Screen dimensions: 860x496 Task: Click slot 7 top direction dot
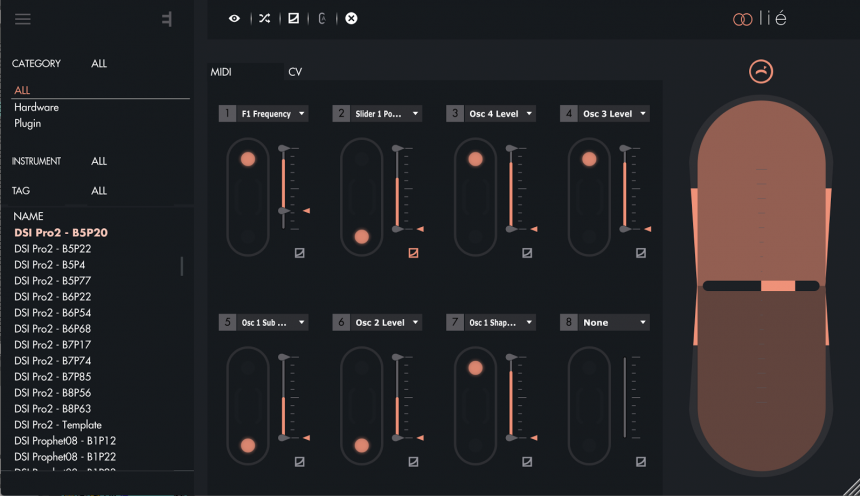476,368
